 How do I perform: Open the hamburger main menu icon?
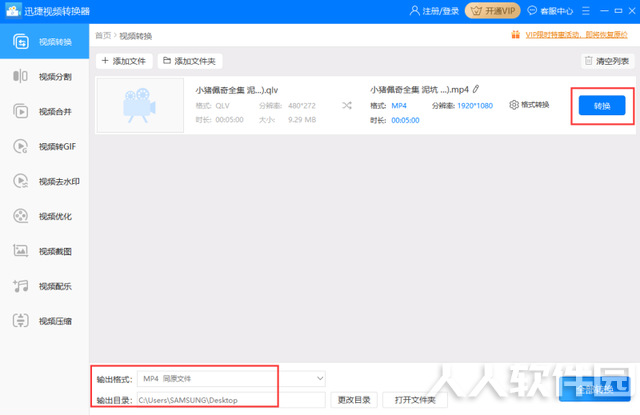coord(586,11)
